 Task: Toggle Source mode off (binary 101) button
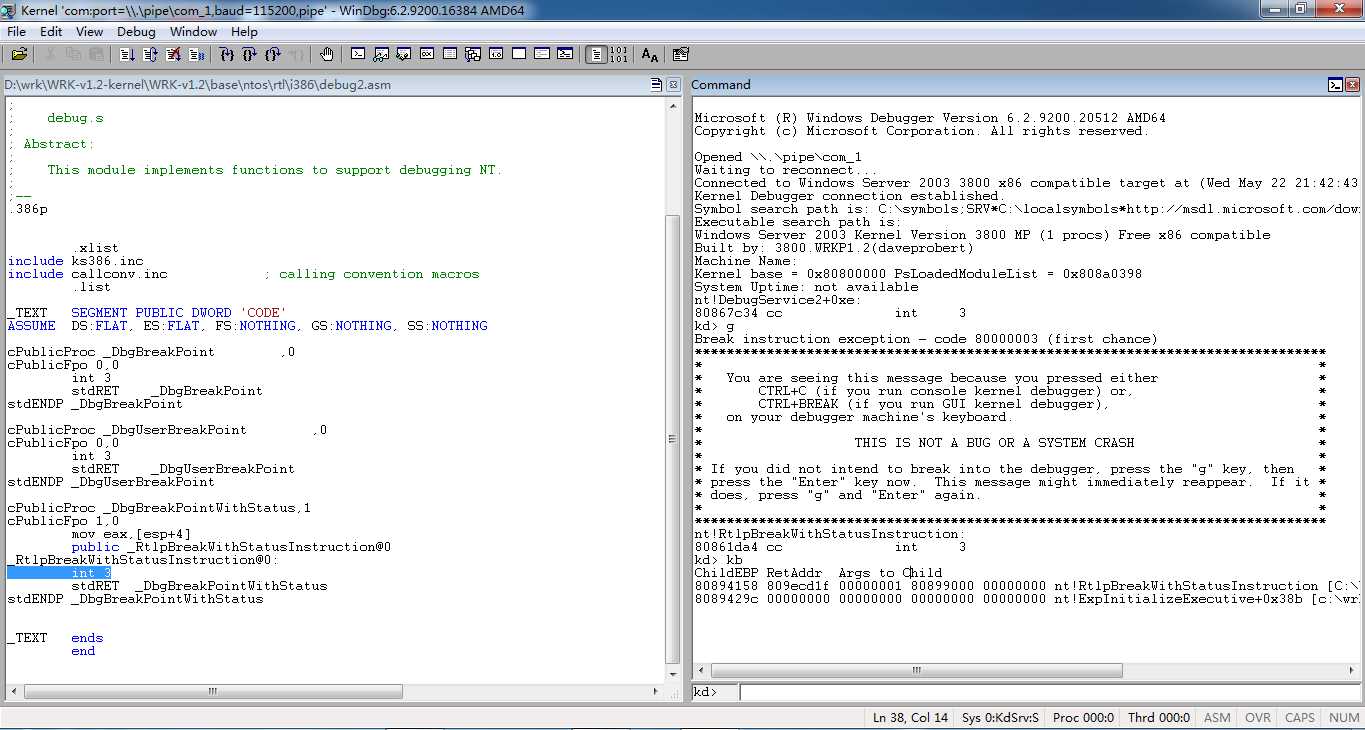(x=619, y=54)
